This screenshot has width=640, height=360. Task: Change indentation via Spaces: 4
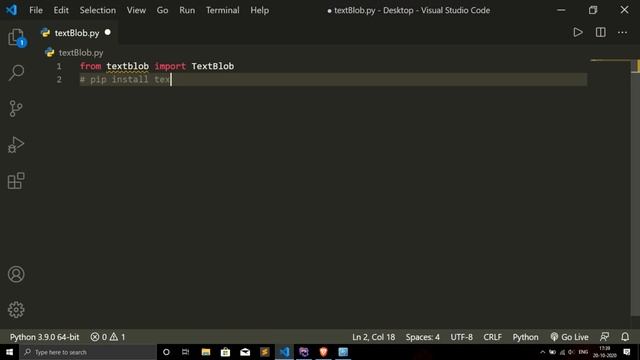click(x=422, y=337)
